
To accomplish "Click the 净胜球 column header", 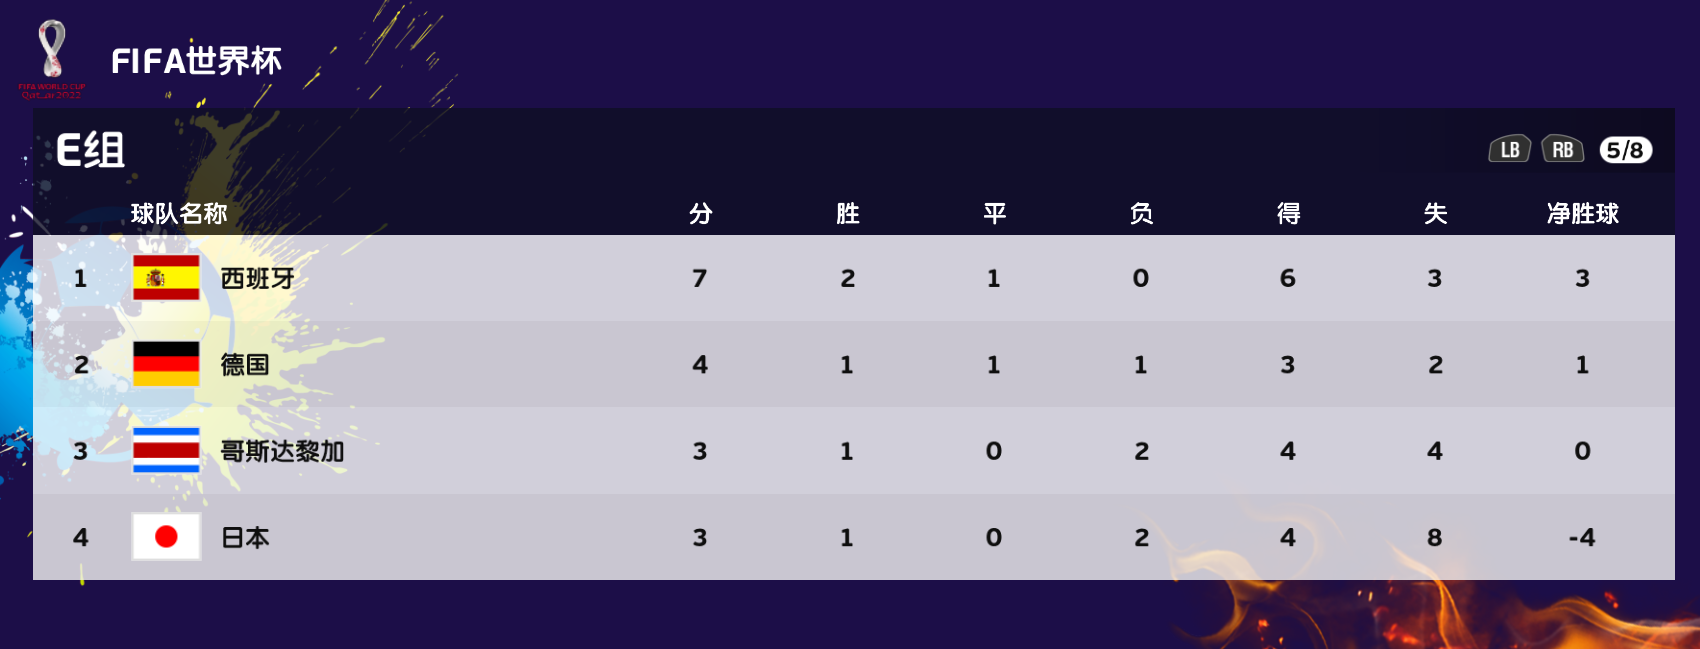I will pos(1582,213).
